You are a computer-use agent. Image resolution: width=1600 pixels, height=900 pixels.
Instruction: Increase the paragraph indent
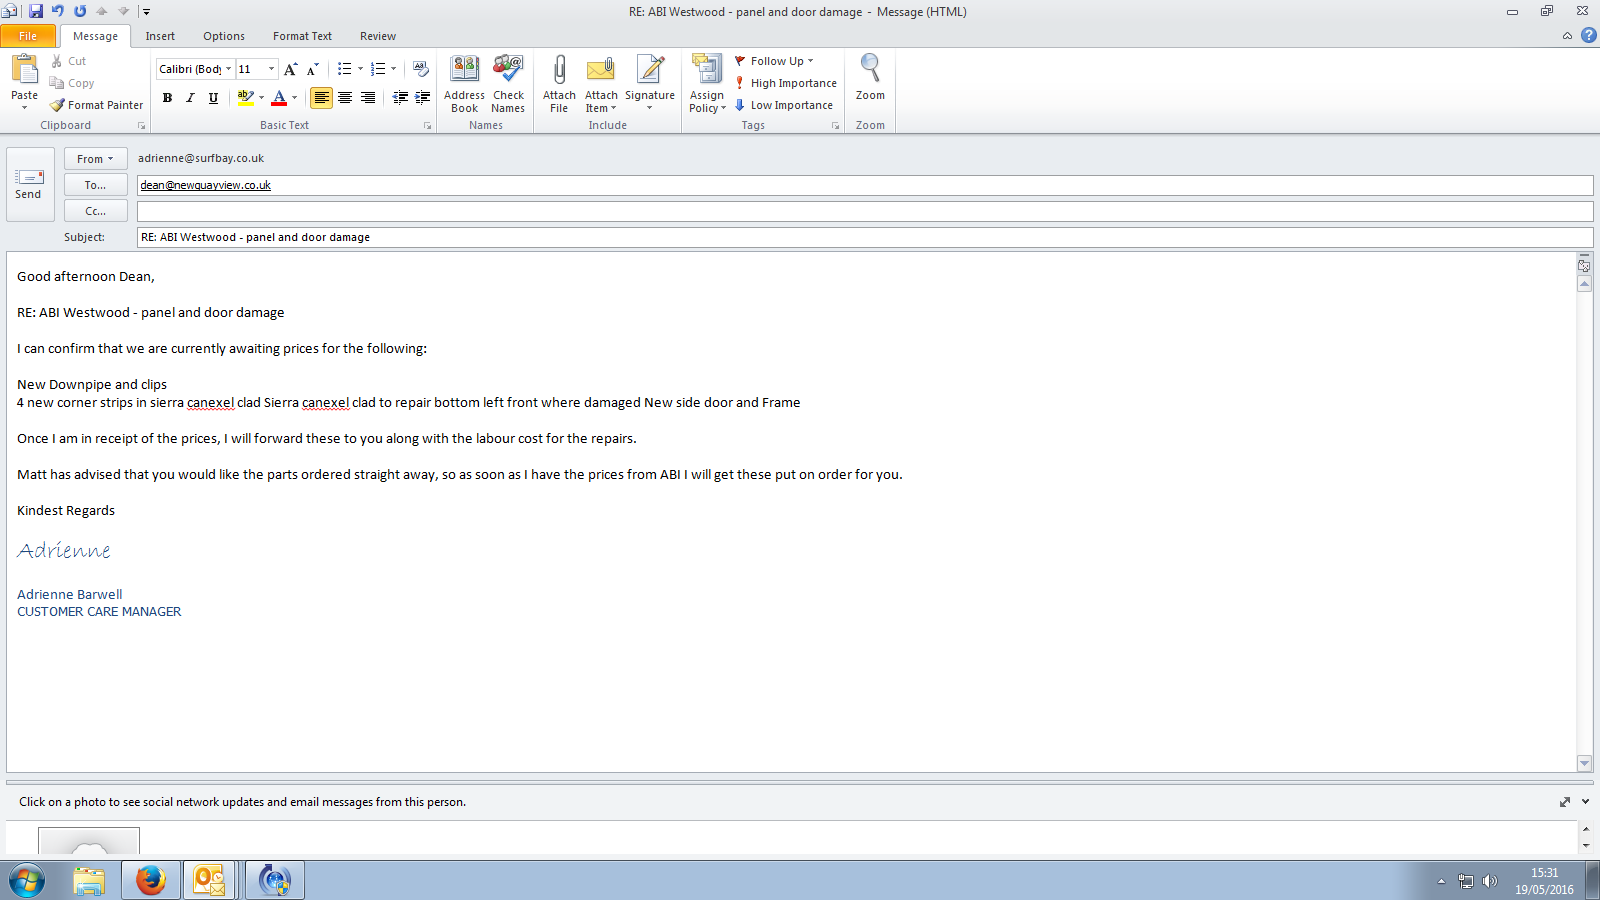click(423, 98)
